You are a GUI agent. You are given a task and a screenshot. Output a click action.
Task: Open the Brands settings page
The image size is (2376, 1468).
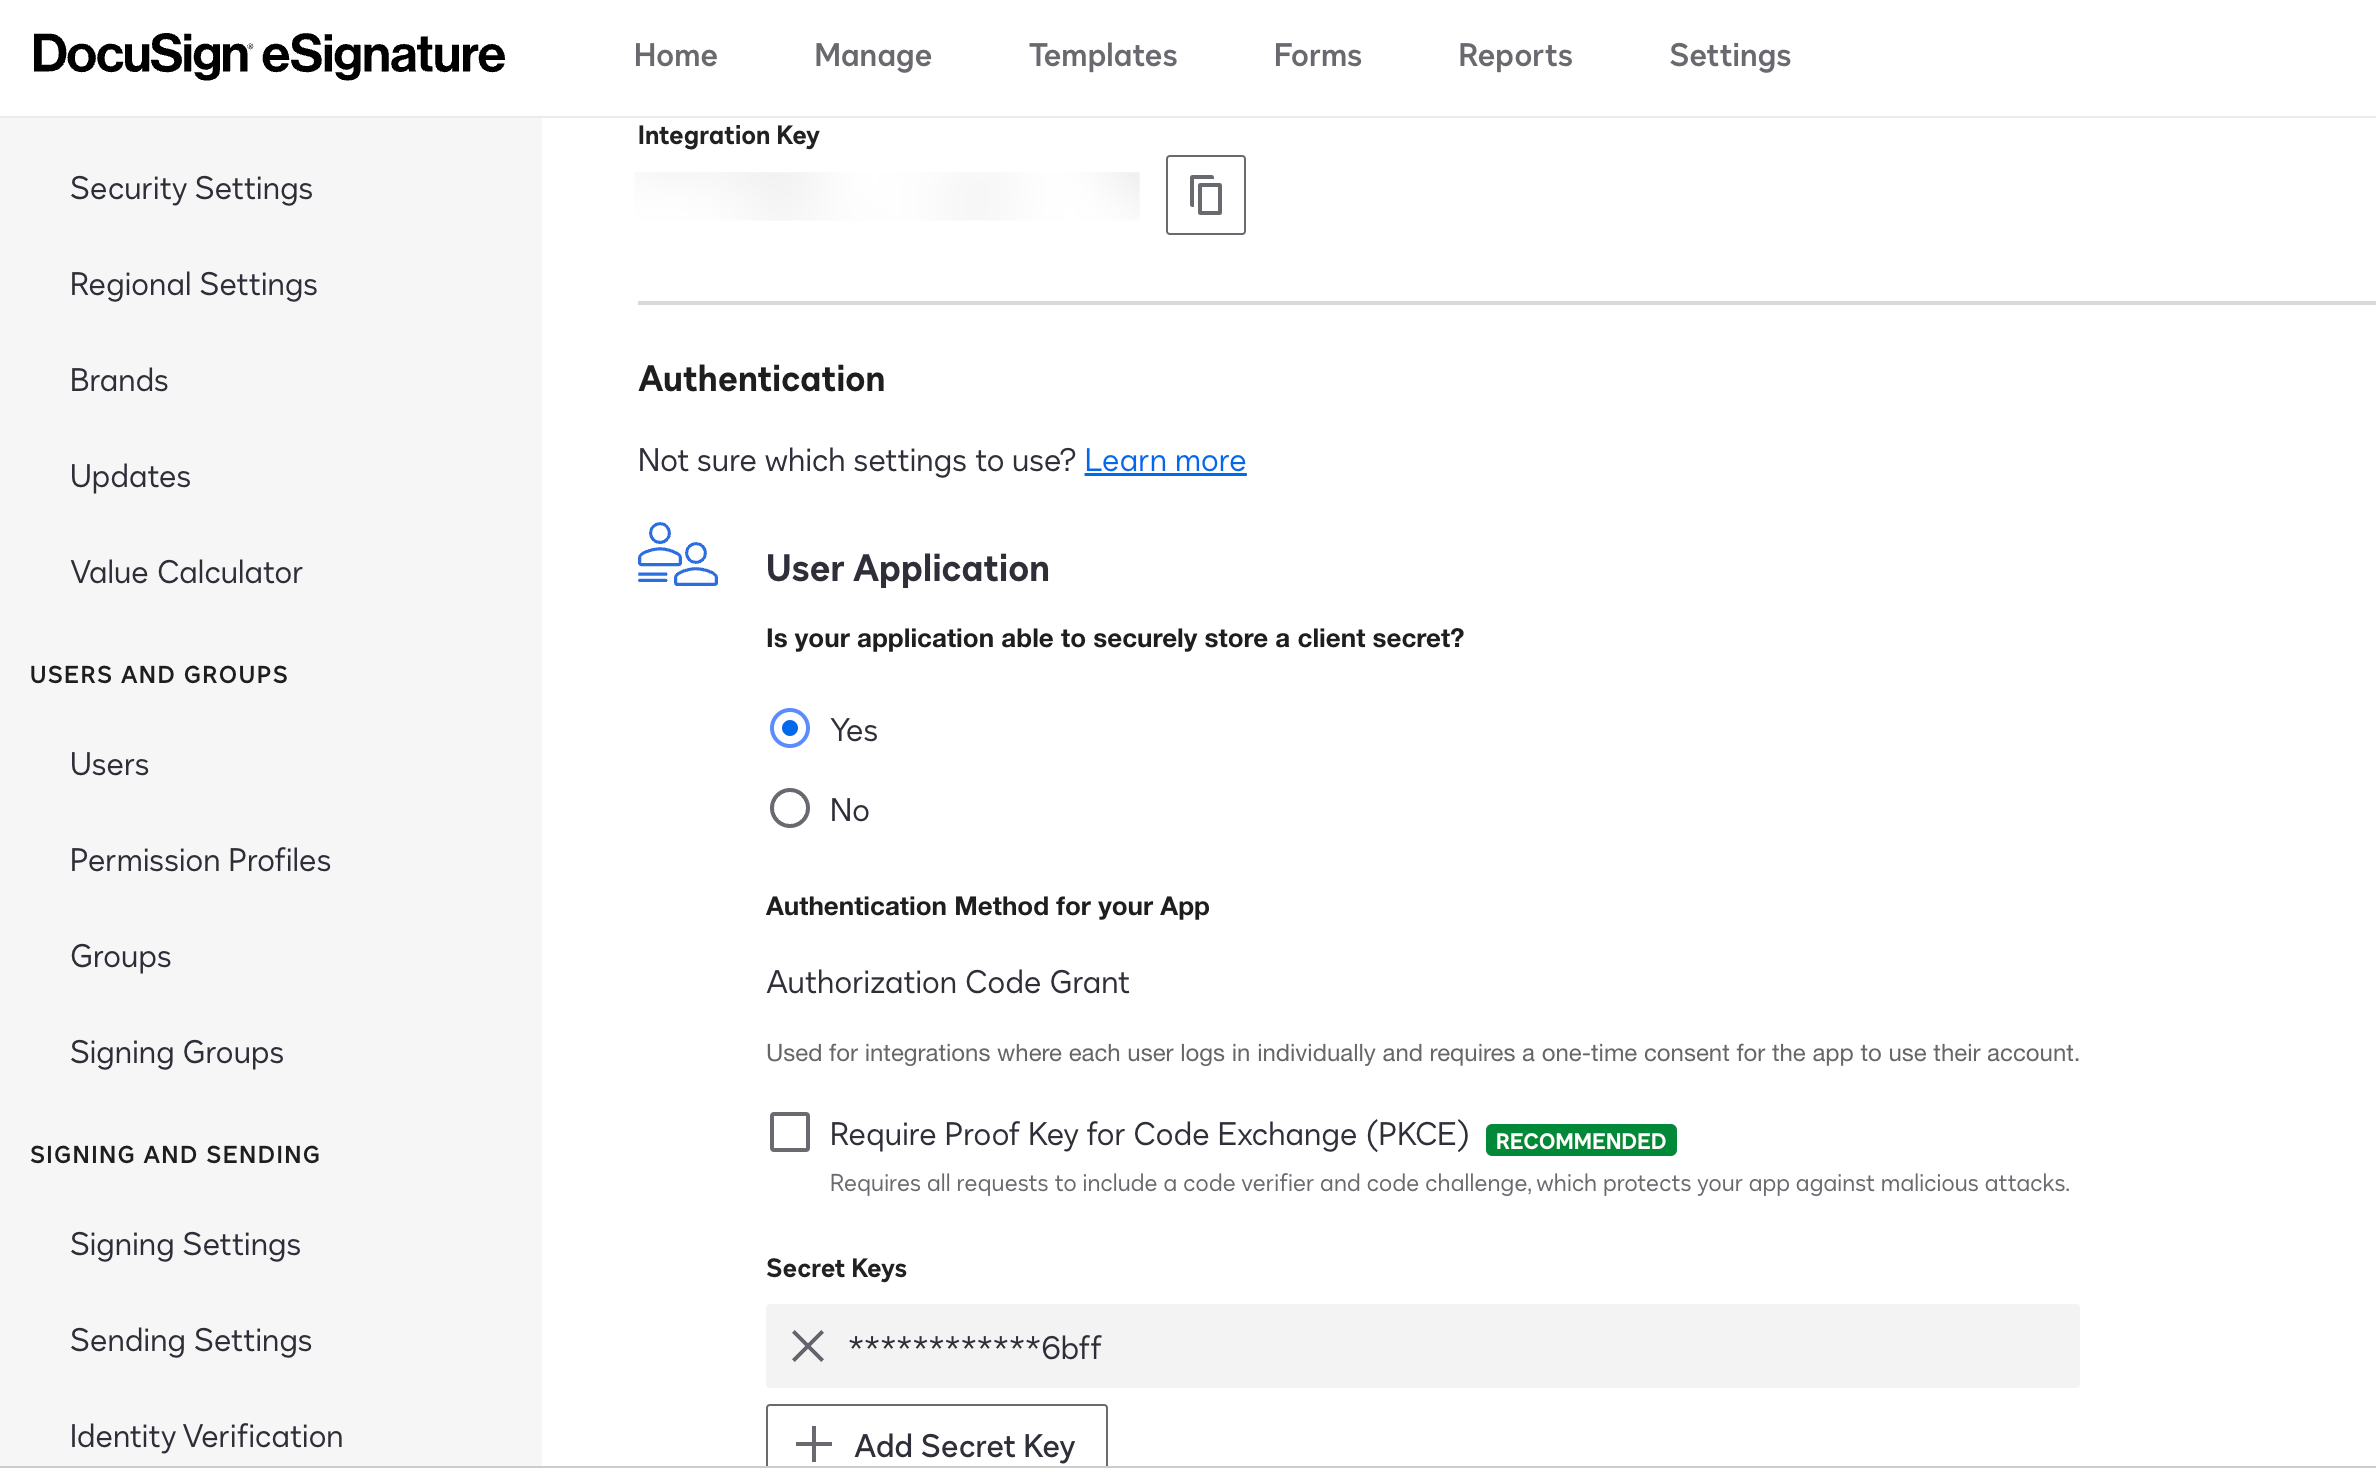[119, 380]
